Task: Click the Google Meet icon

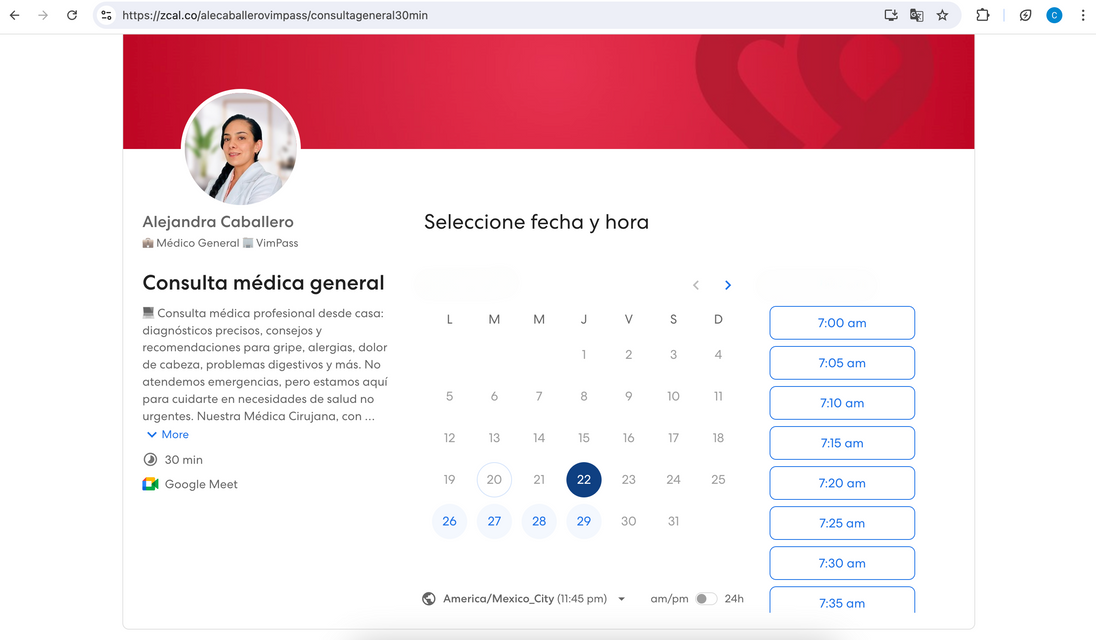Action: (x=150, y=484)
